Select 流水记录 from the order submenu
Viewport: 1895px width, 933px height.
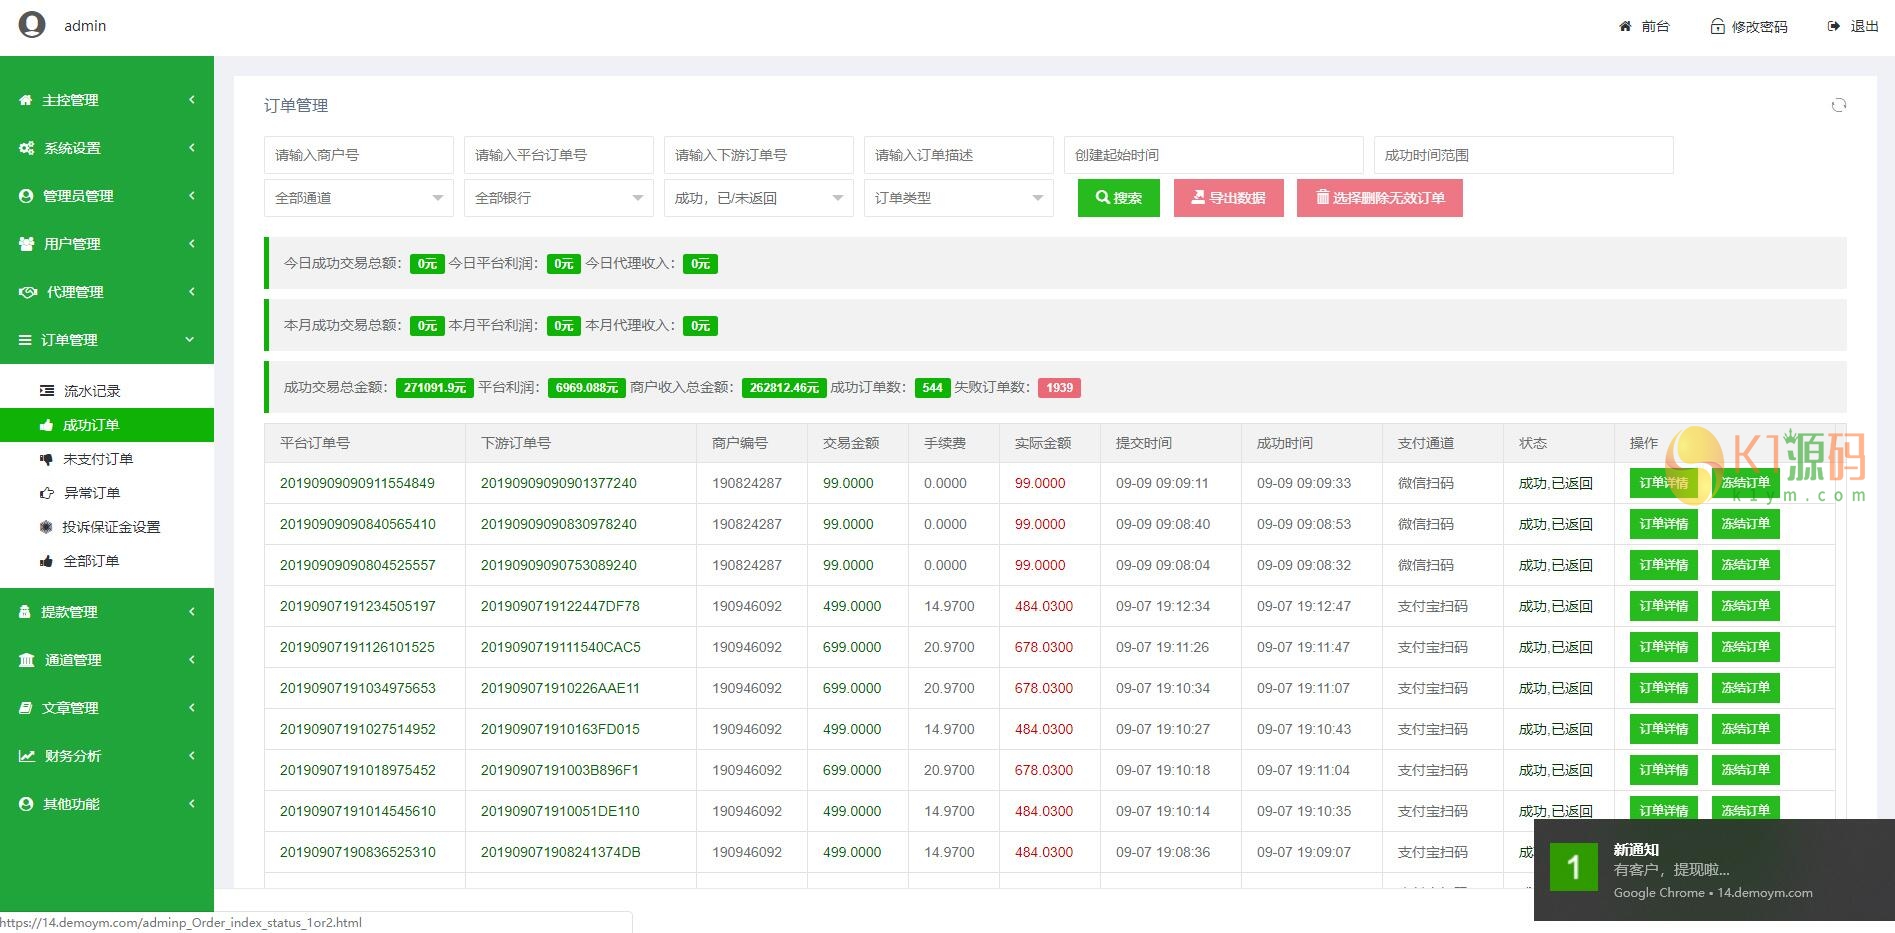[x=92, y=391]
